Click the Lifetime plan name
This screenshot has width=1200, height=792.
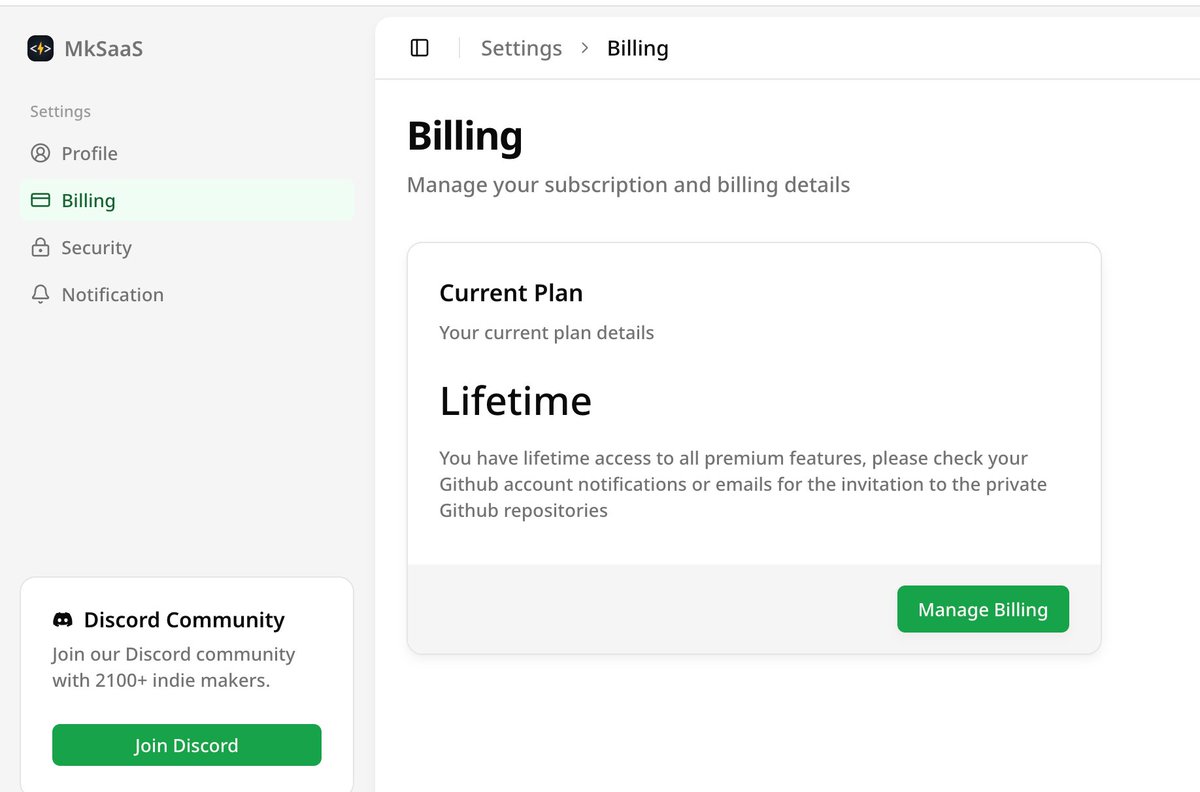(516, 401)
